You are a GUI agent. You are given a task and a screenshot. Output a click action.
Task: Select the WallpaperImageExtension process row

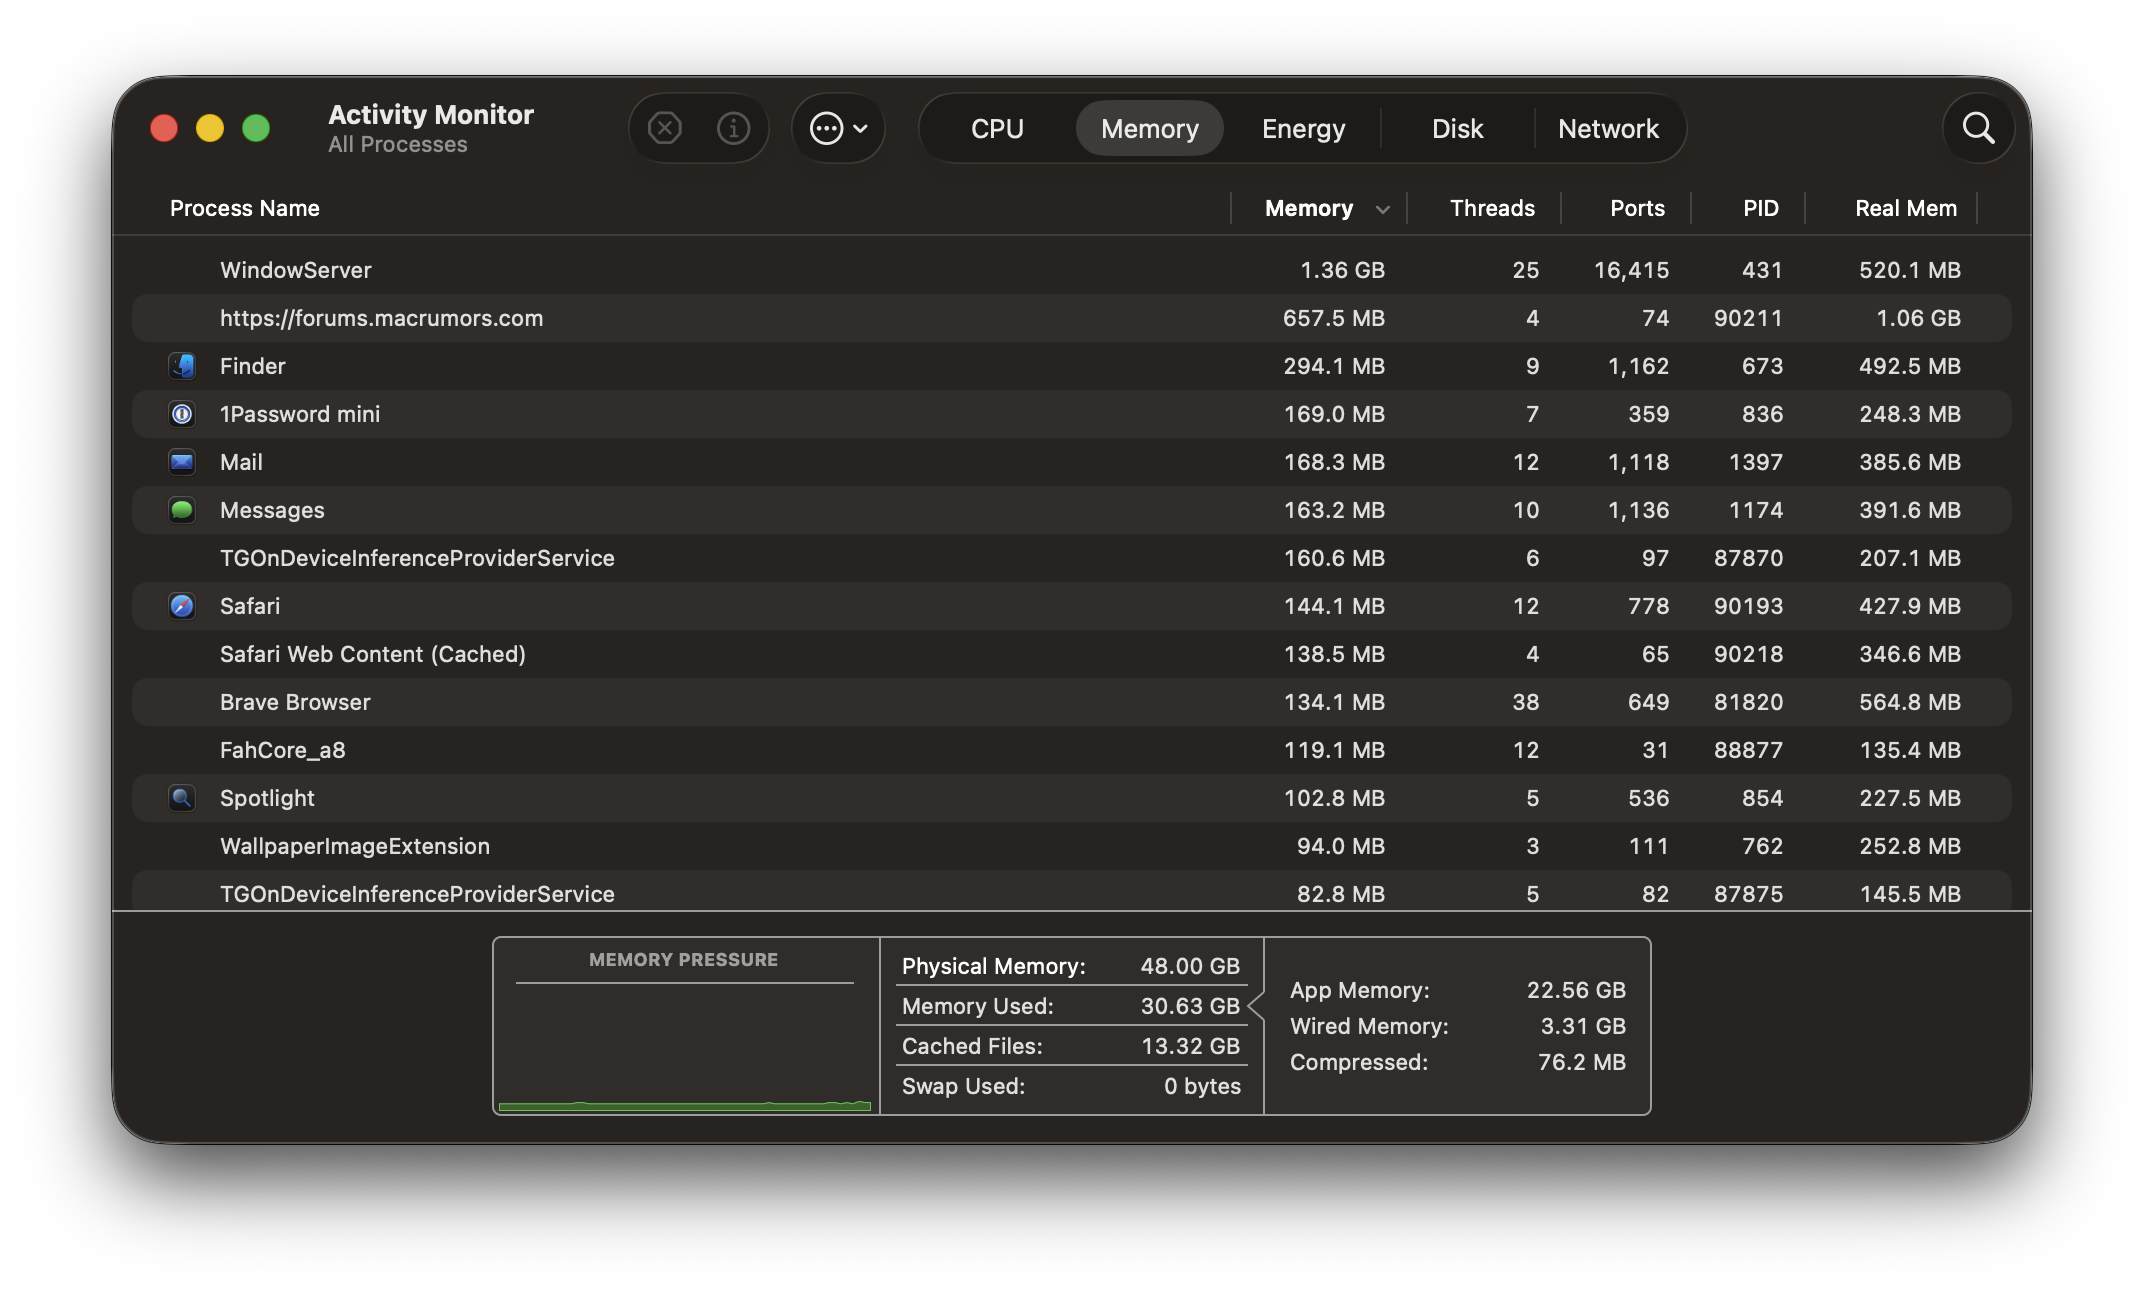click(x=1072, y=846)
